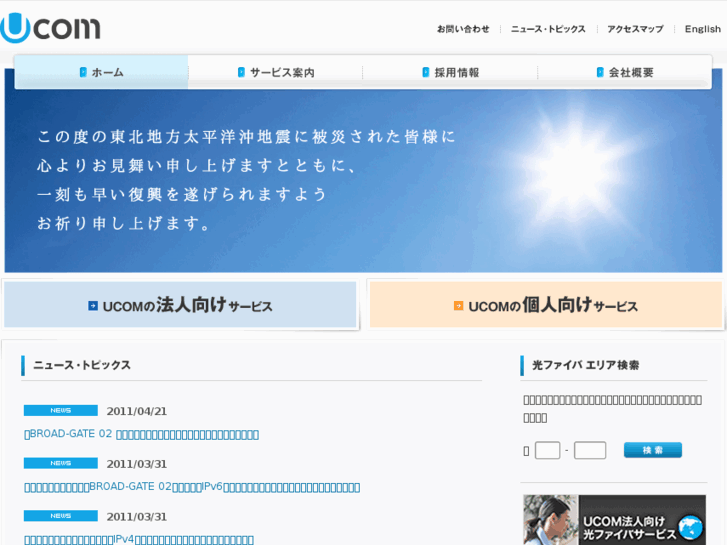Click the date text 2011/04/21
The image size is (727, 545).
137,411
